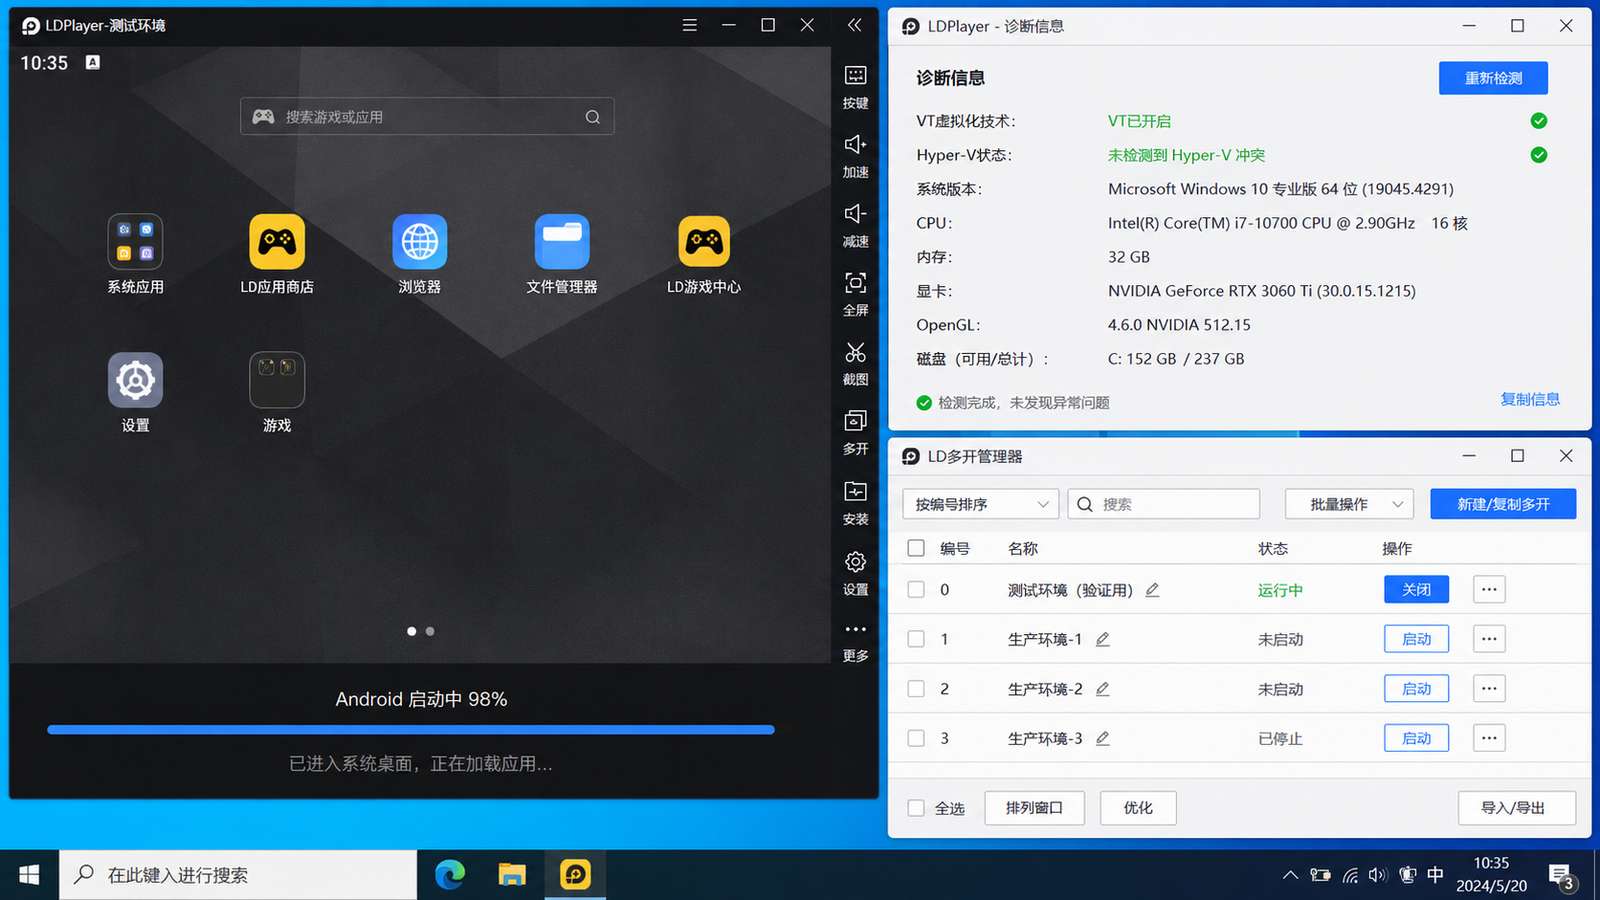Screen dimensions: 1600x900
Task: Rename 生产环境-1 via the pencil icon
Action: (1103, 639)
